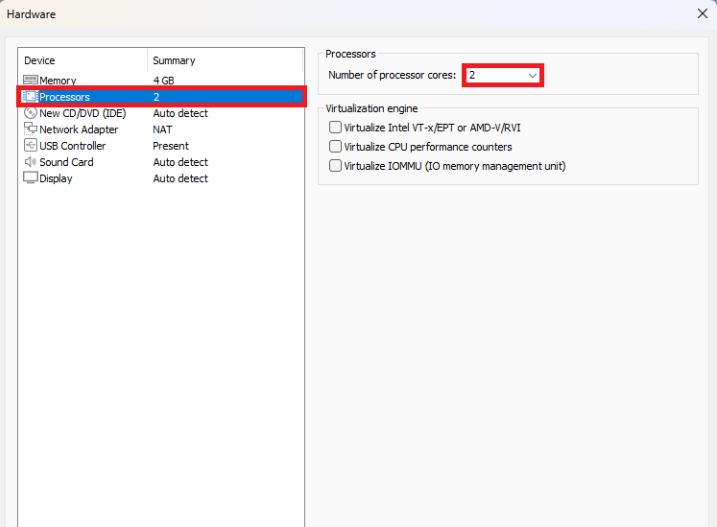Select the Display row label
The height and width of the screenshot is (527, 717).
click(x=56, y=178)
